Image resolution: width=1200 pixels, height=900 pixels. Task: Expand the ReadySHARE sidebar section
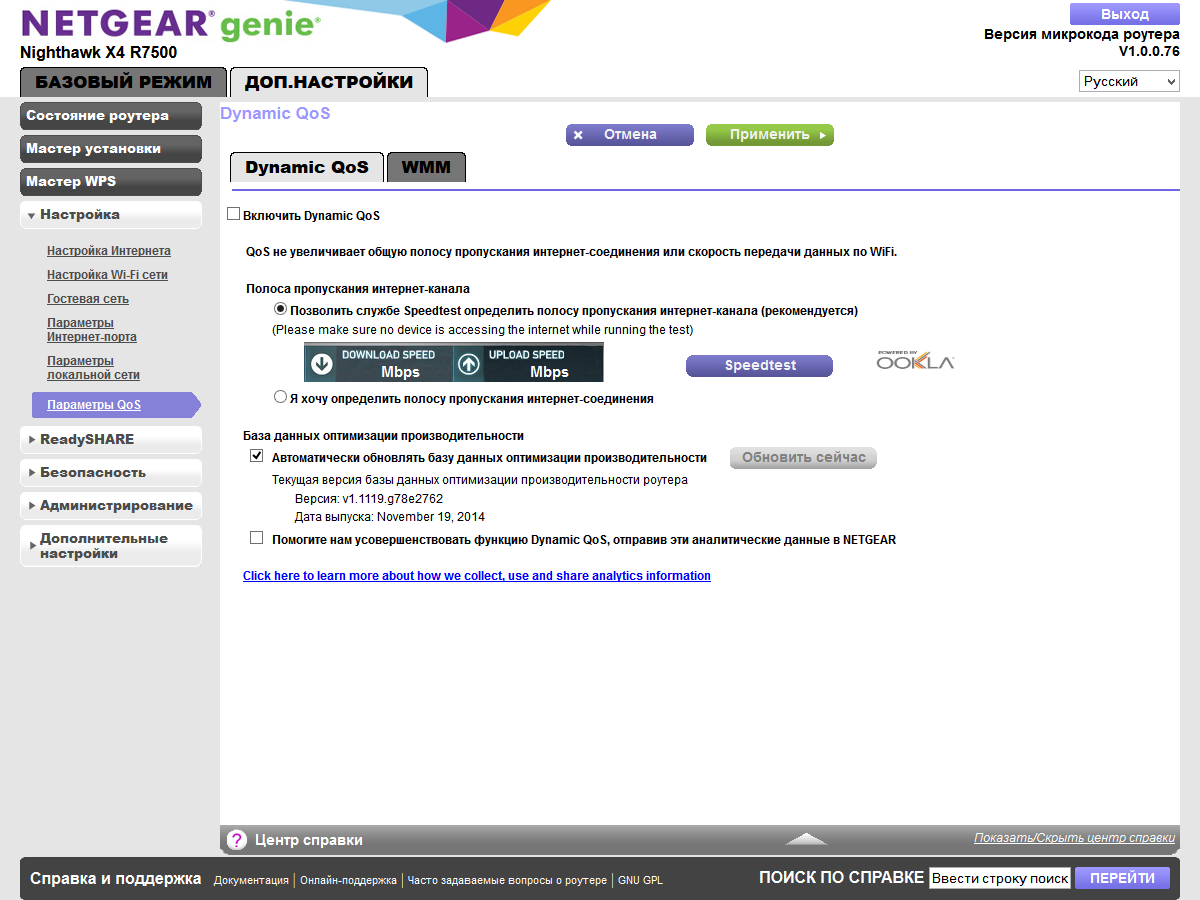pos(111,440)
